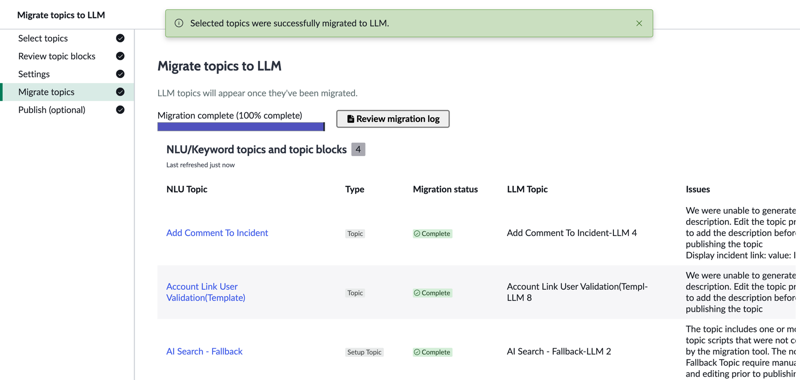The image size is (800, 380).
Task: Click the checkmark icon beside Settings
Action: click(x=120, y=74)
